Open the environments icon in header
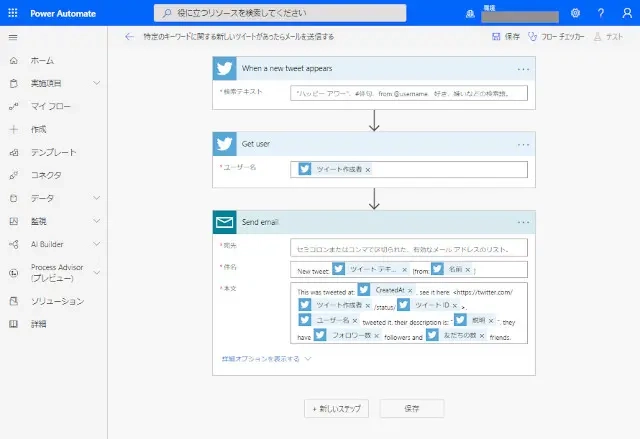 [470, 14]
